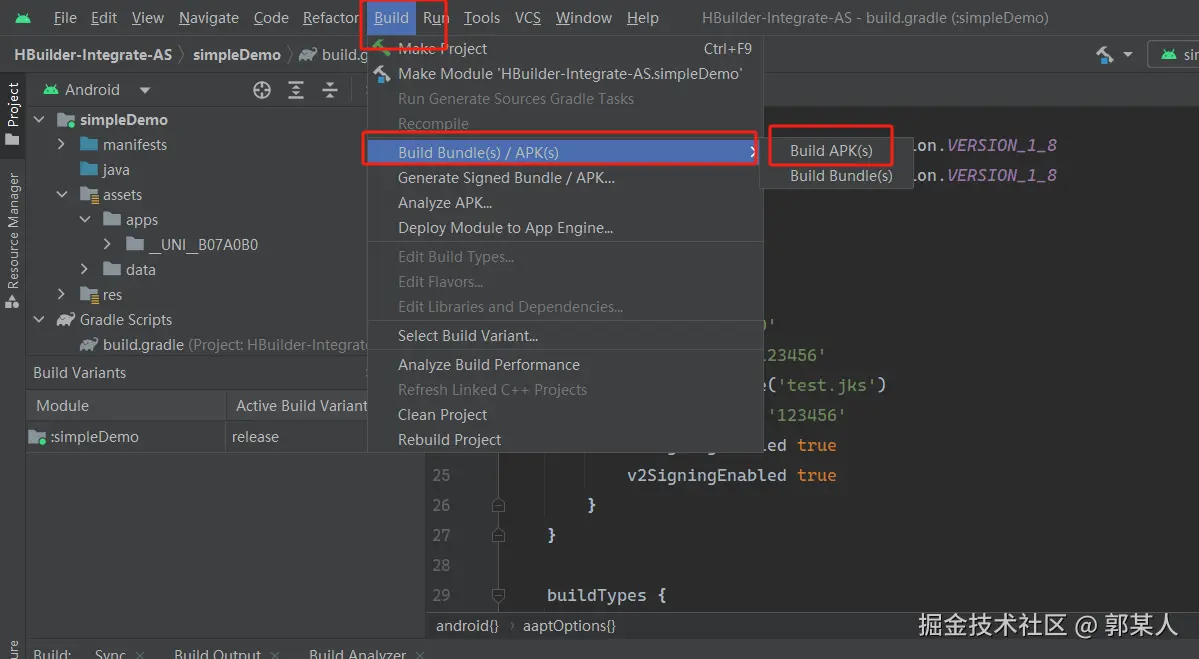Viewport: 1199px width, 659px height.
Task: Click the Gradle Scripts elephant icon
Action: click(67, 320)
